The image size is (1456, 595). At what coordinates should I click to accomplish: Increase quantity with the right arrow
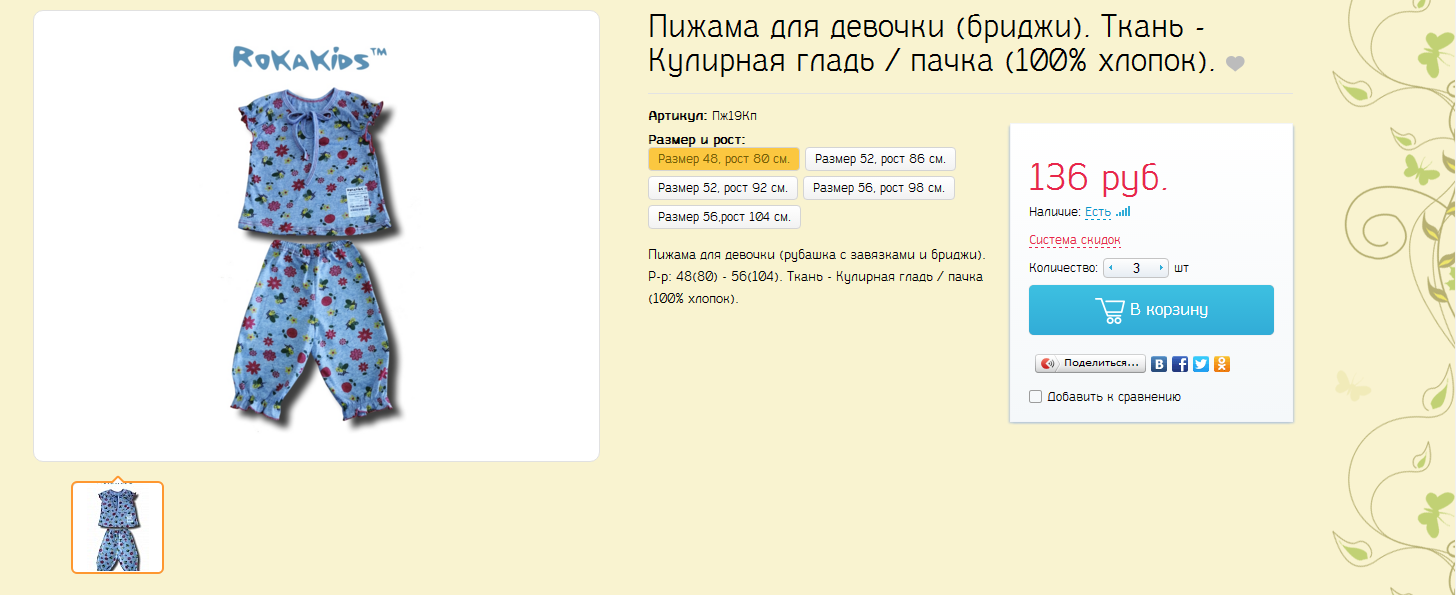coord(1160,268)
